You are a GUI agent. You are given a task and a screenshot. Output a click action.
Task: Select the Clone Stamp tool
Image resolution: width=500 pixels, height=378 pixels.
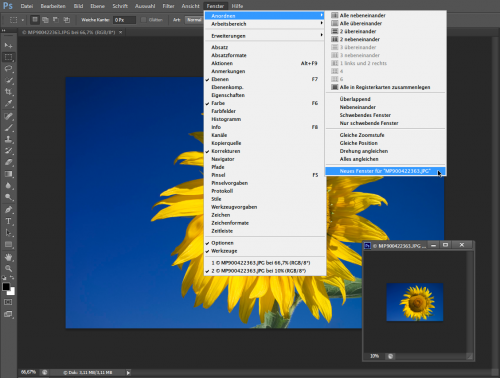tap(8, 139)
